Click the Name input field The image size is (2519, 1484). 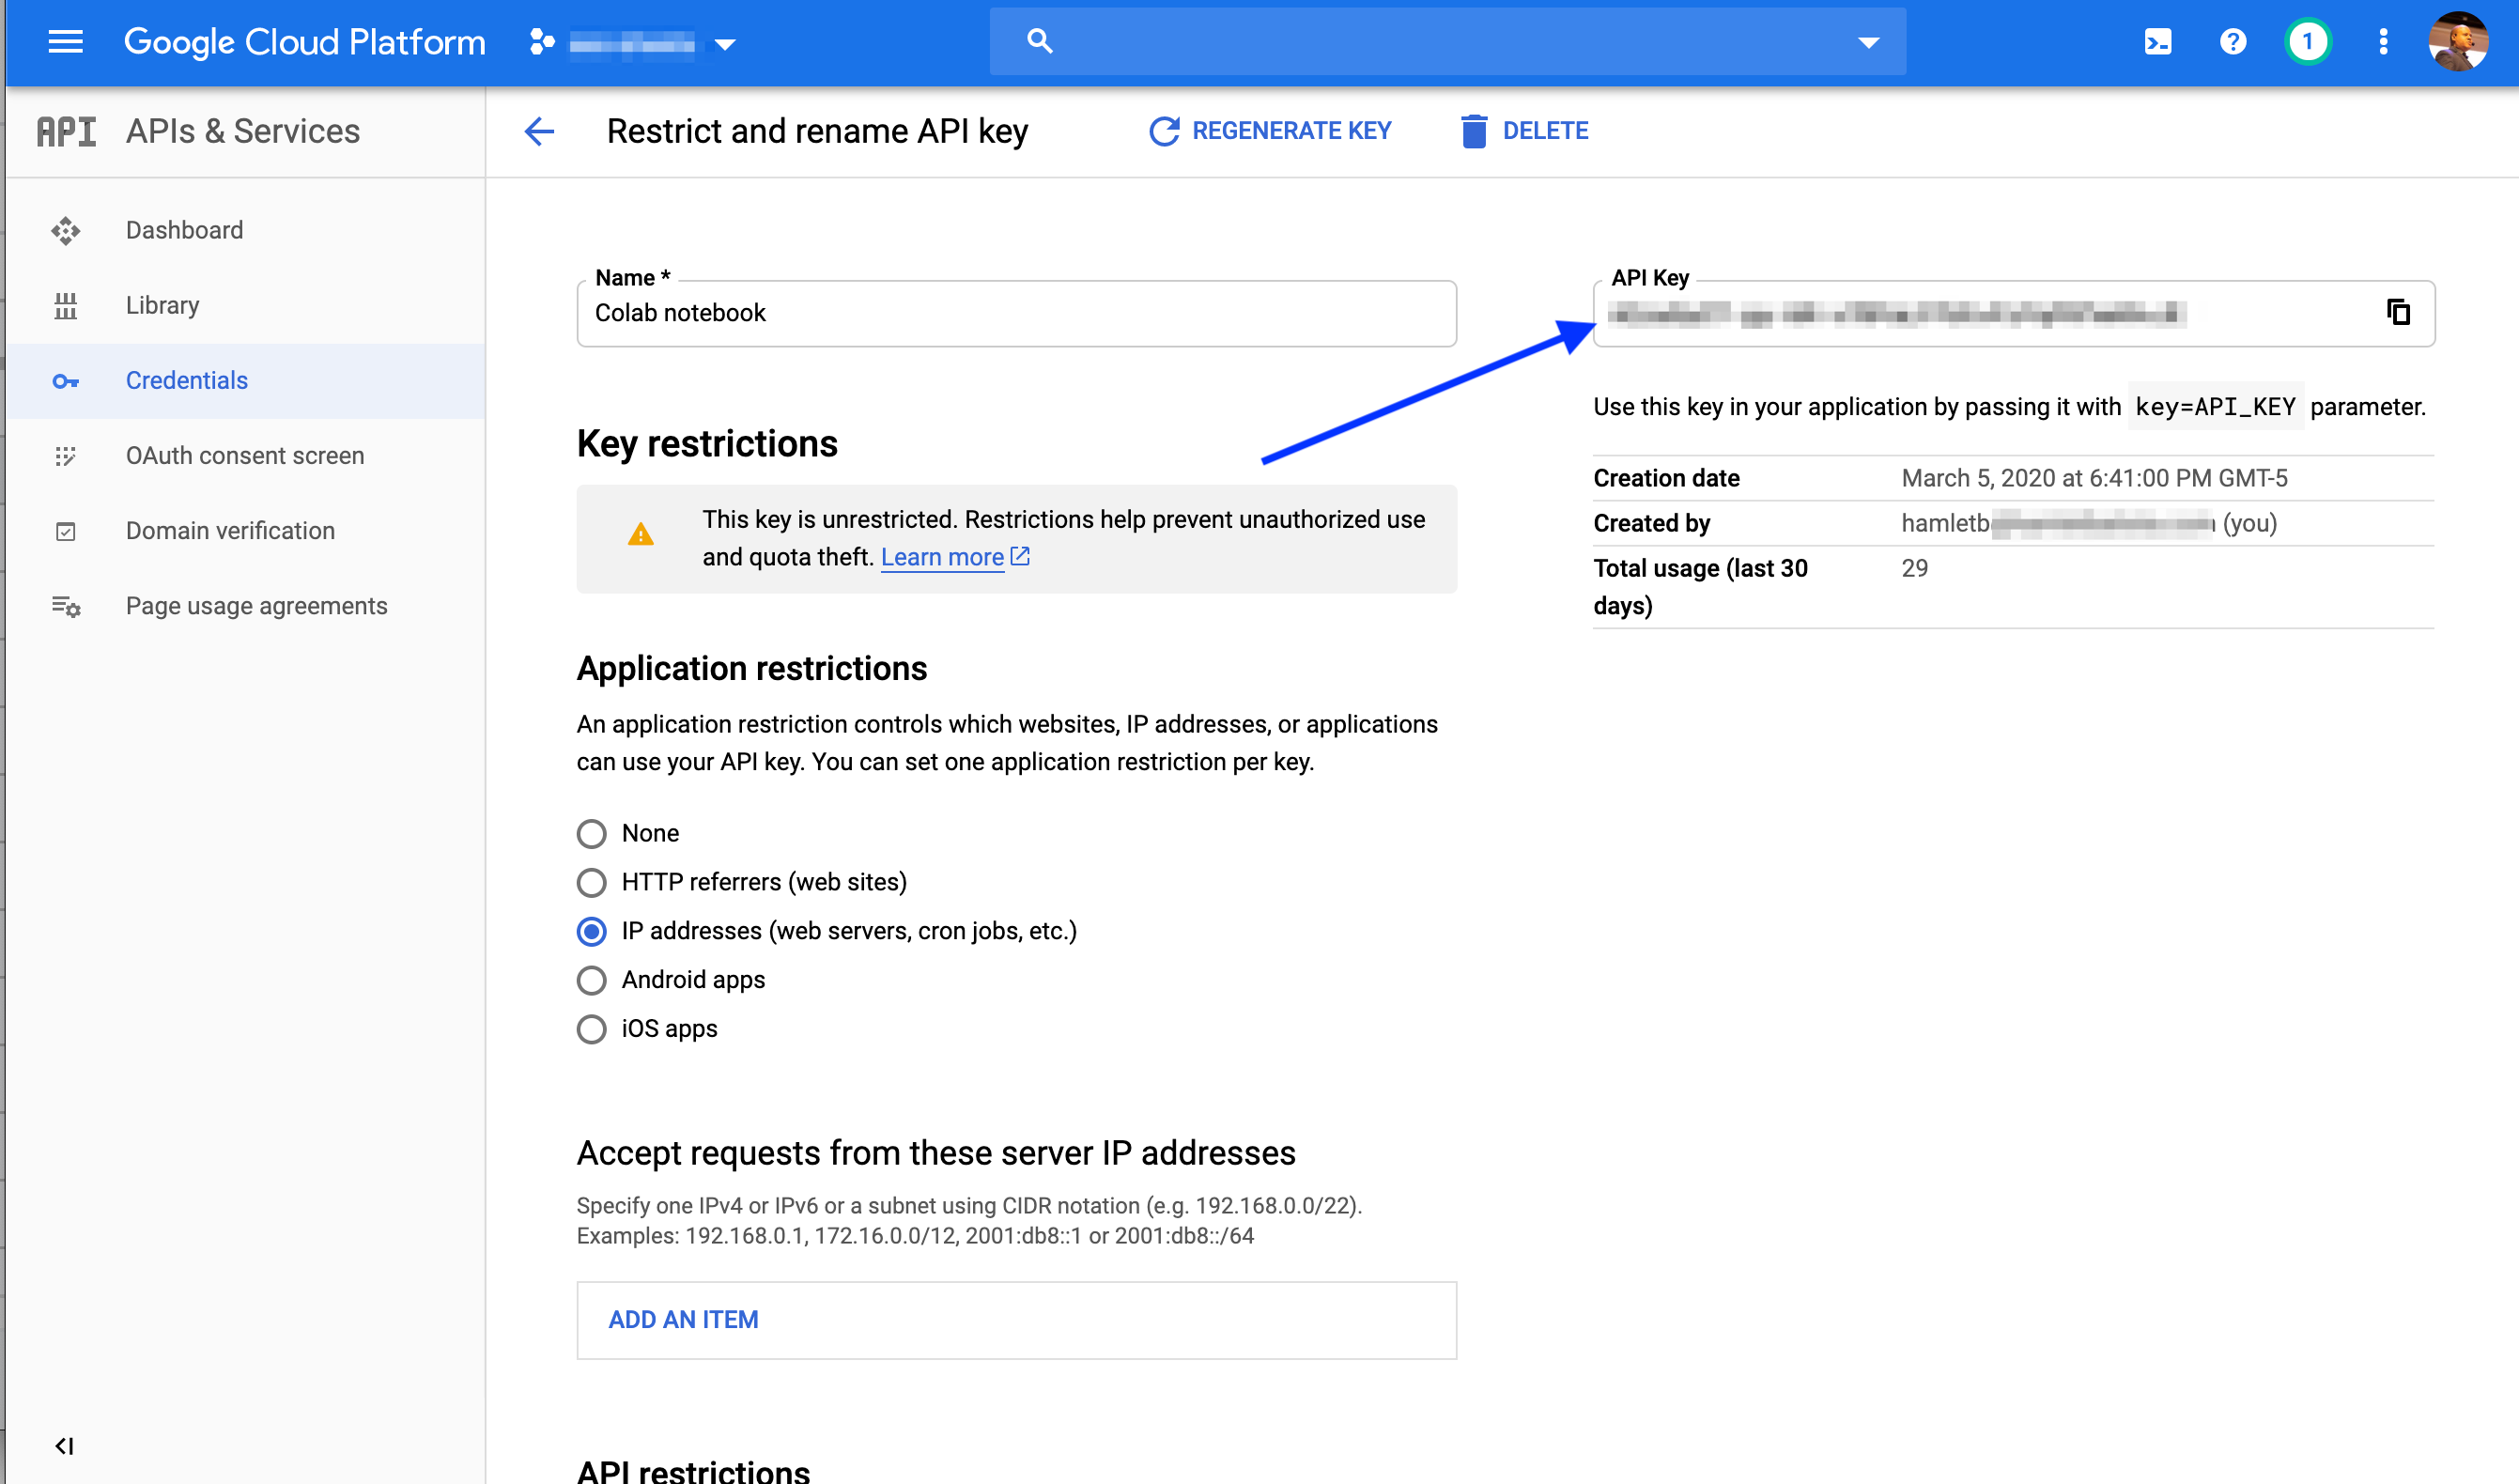pyautogui.click(x=1015, y=314)
